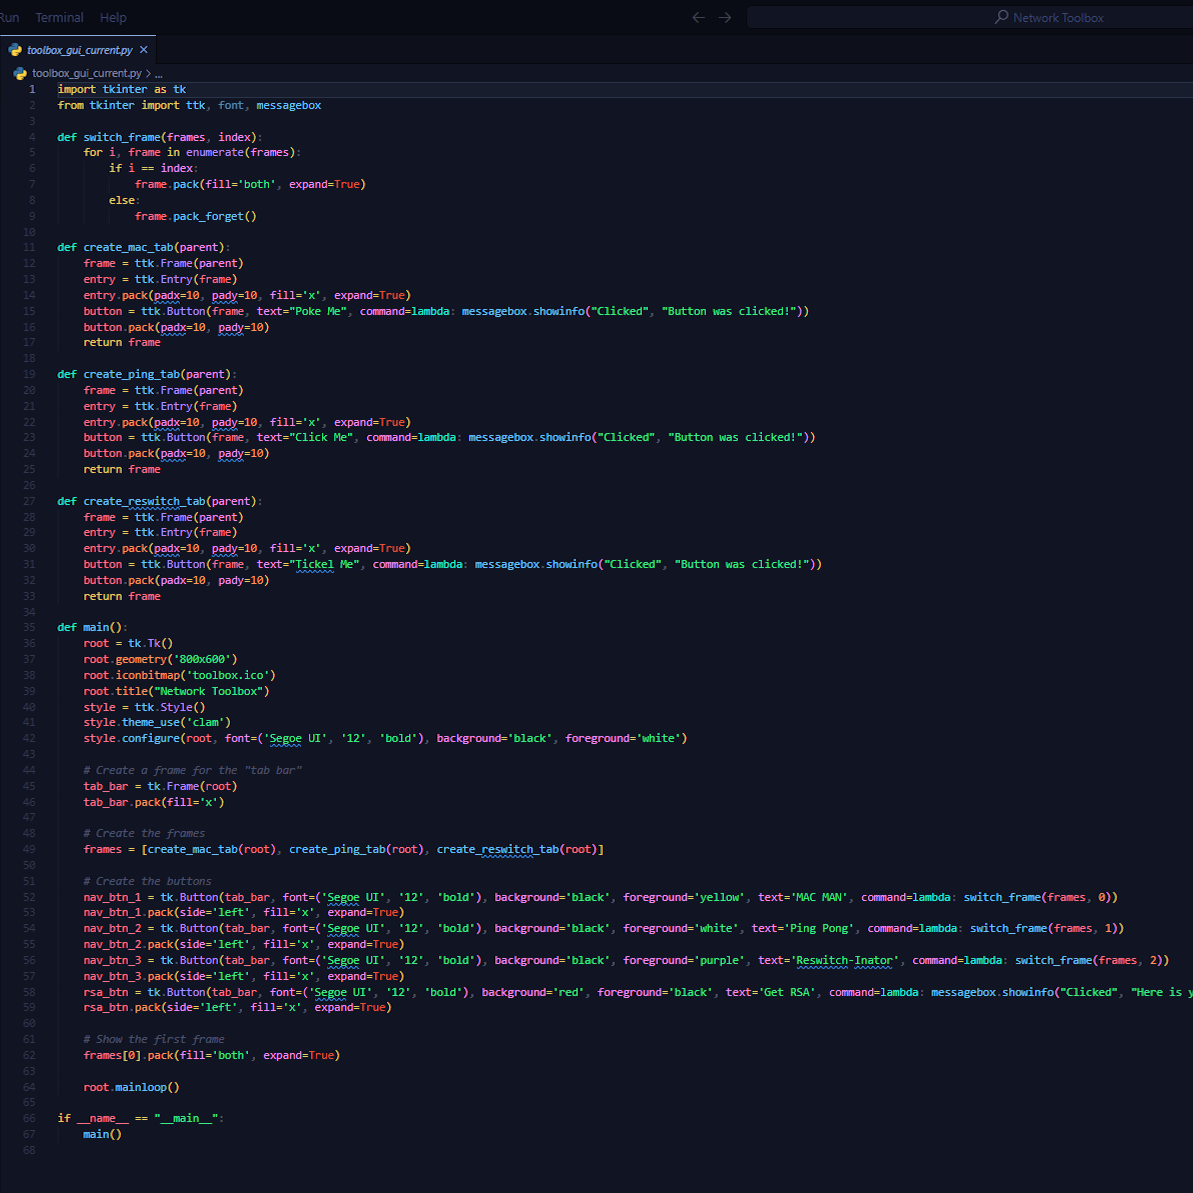This screenshot has height=1193, width=1193.
Task: Click the "Click Me" string on line 23
Action: 321,437
